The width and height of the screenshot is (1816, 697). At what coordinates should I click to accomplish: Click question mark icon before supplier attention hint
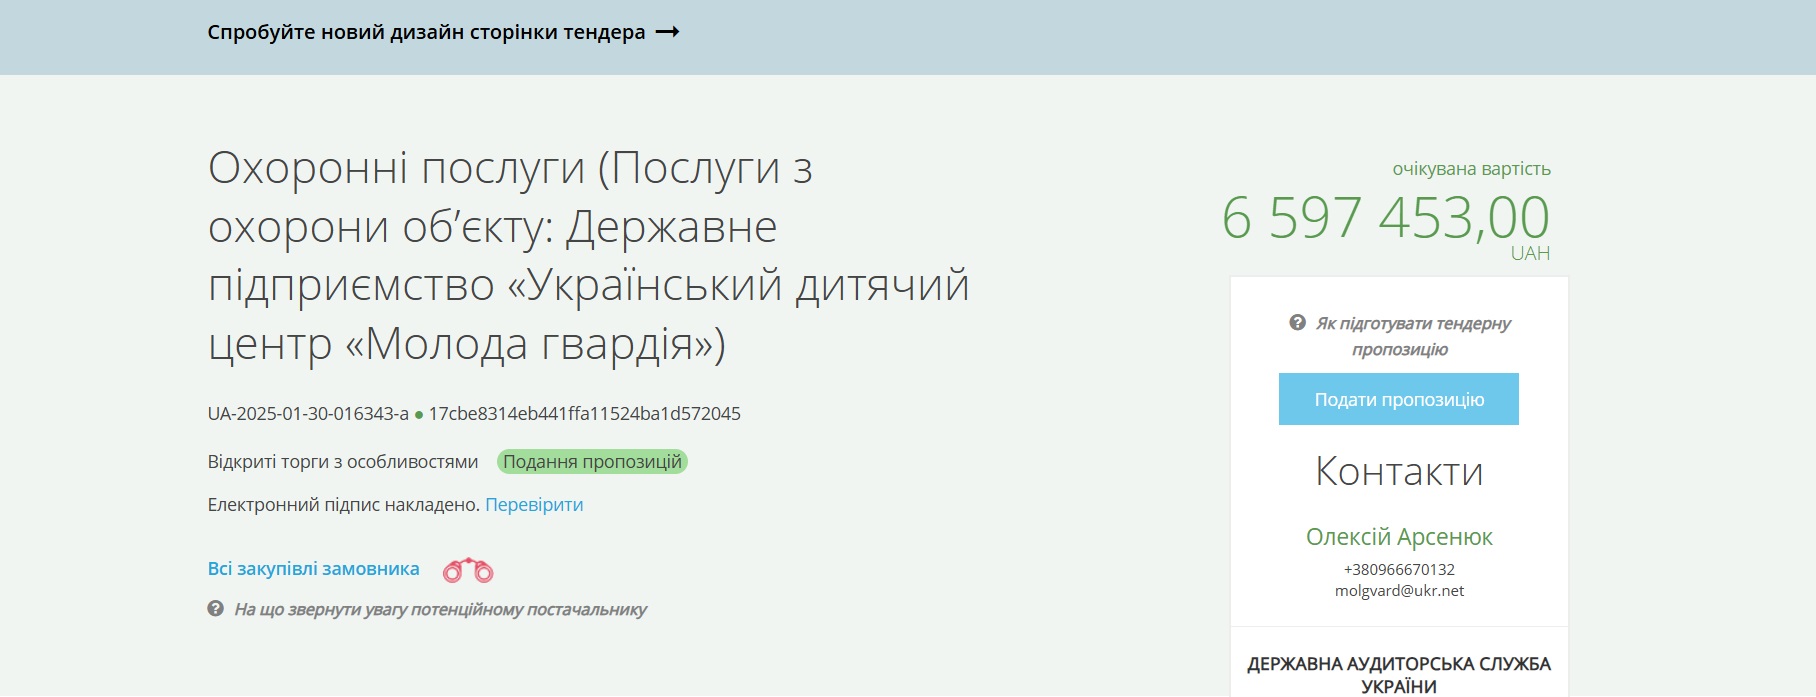point(215,609)
